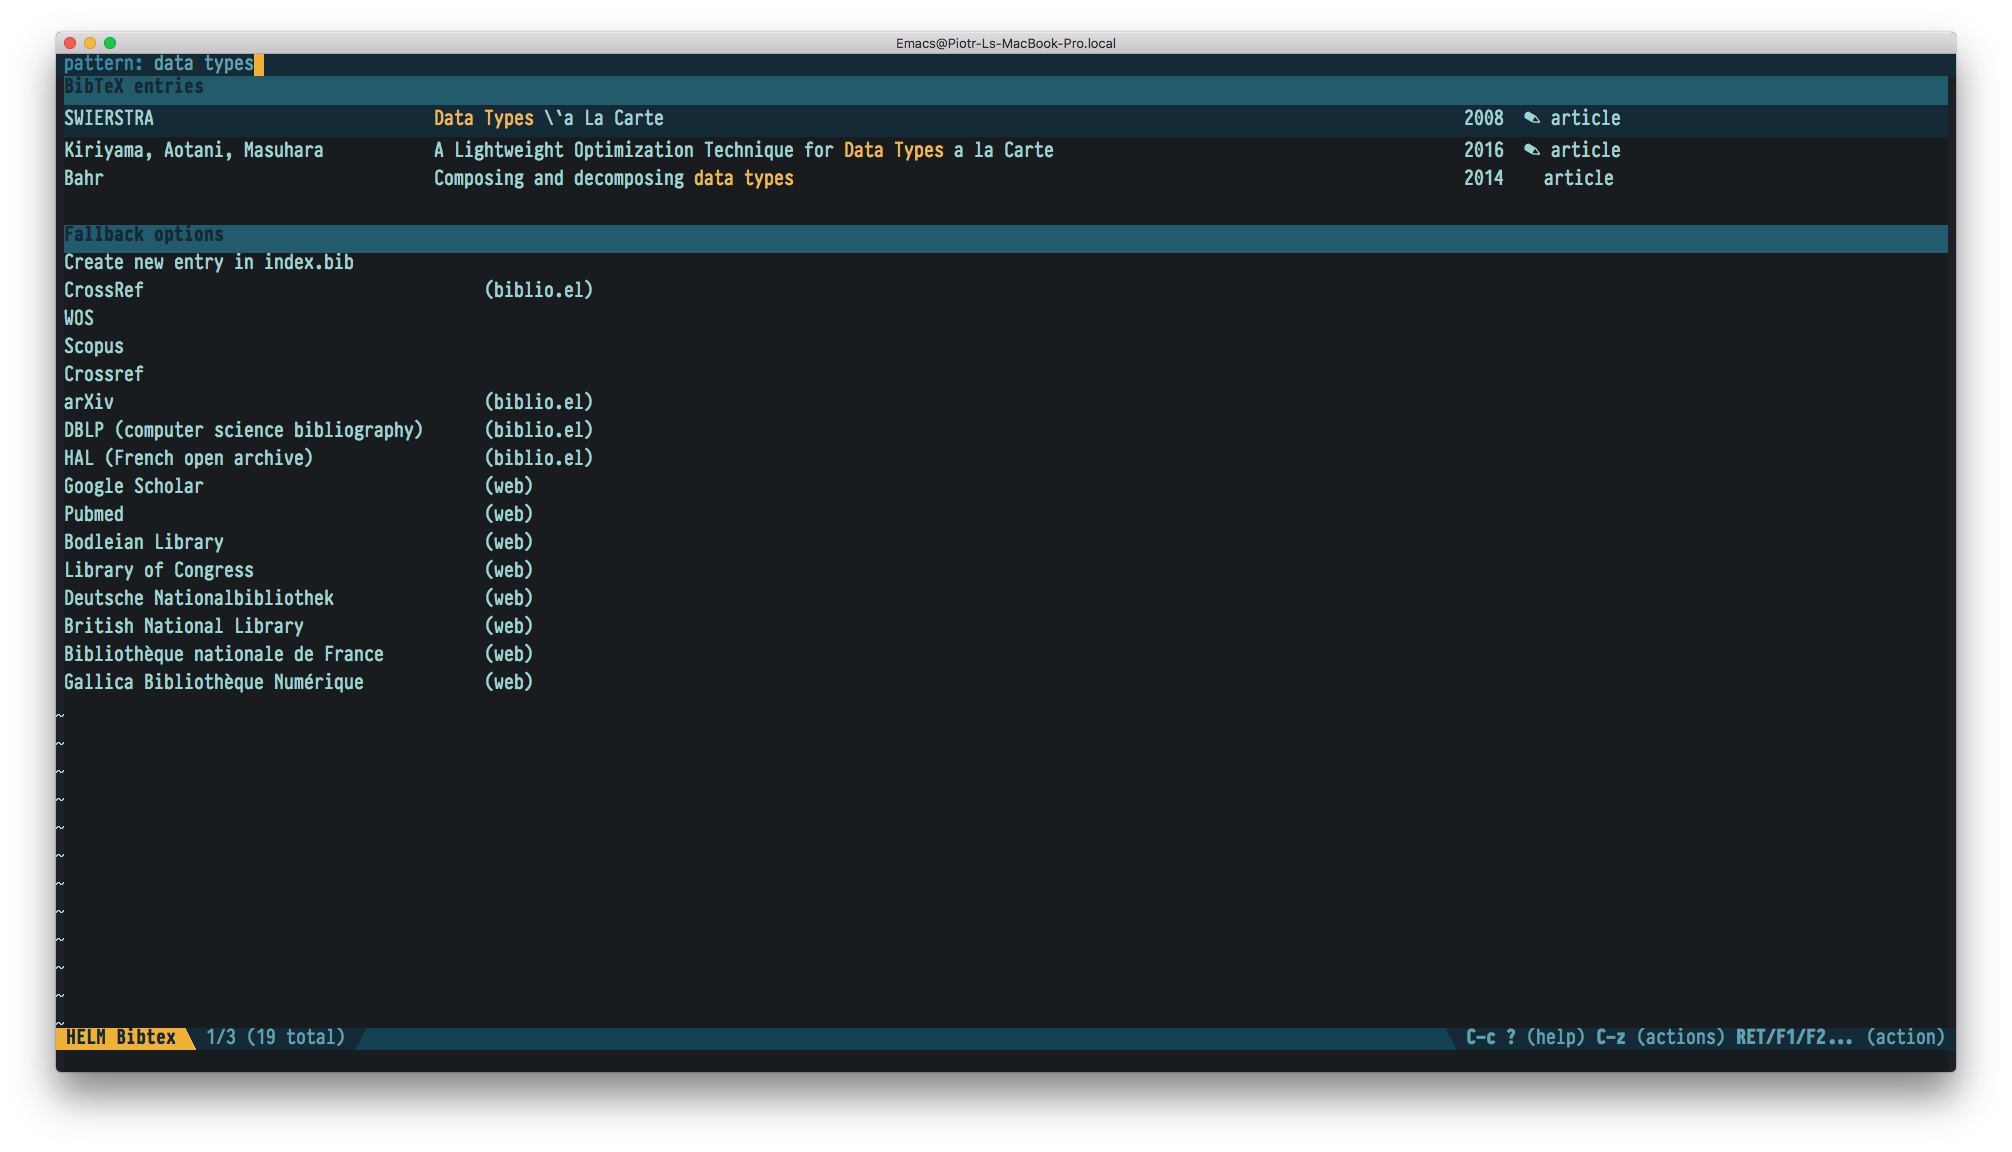
Task: Click the year 2016
Action: [1483, 150]
